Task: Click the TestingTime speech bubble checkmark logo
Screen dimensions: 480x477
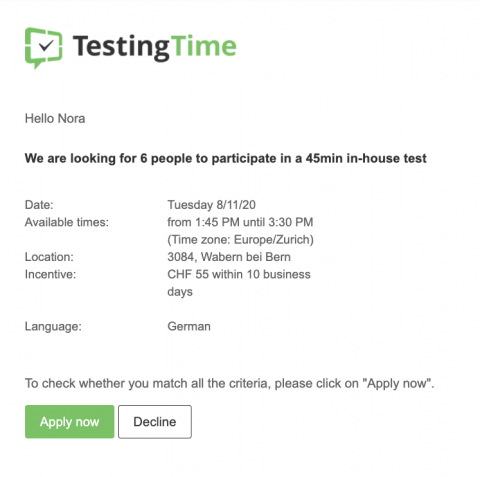Action: pyautogui.click(x=44, y=48)
